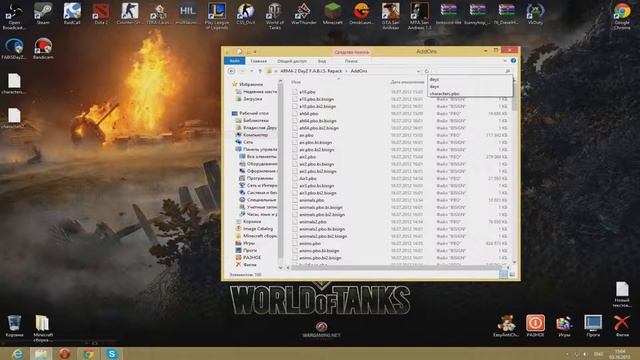
Task: Open the Bandicam desktop shortcut
Action: coord(43,48)
